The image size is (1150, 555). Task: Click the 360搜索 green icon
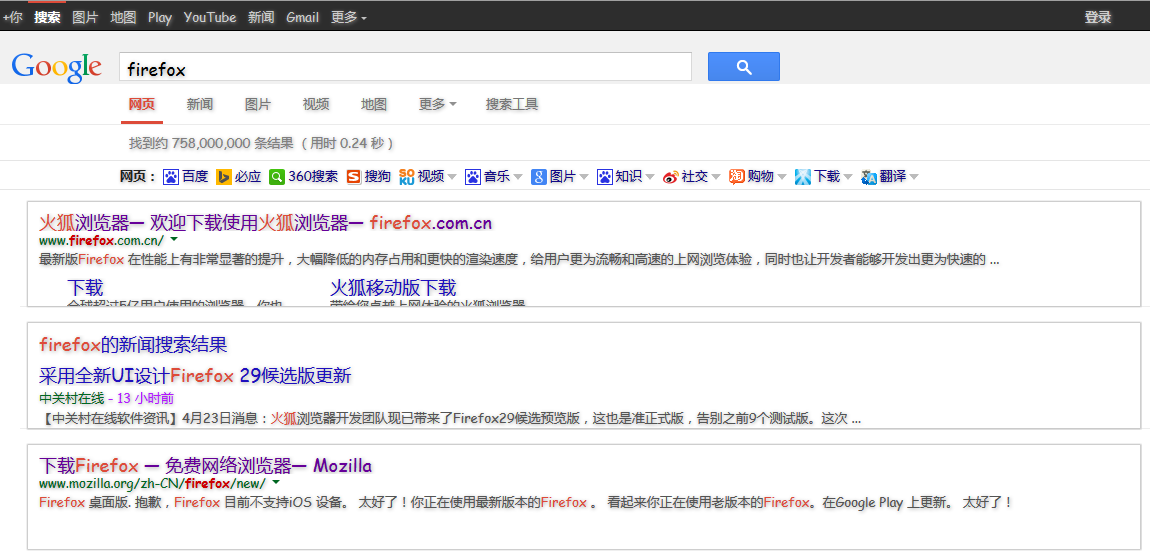pyautogui.click(x=276, y=177)
